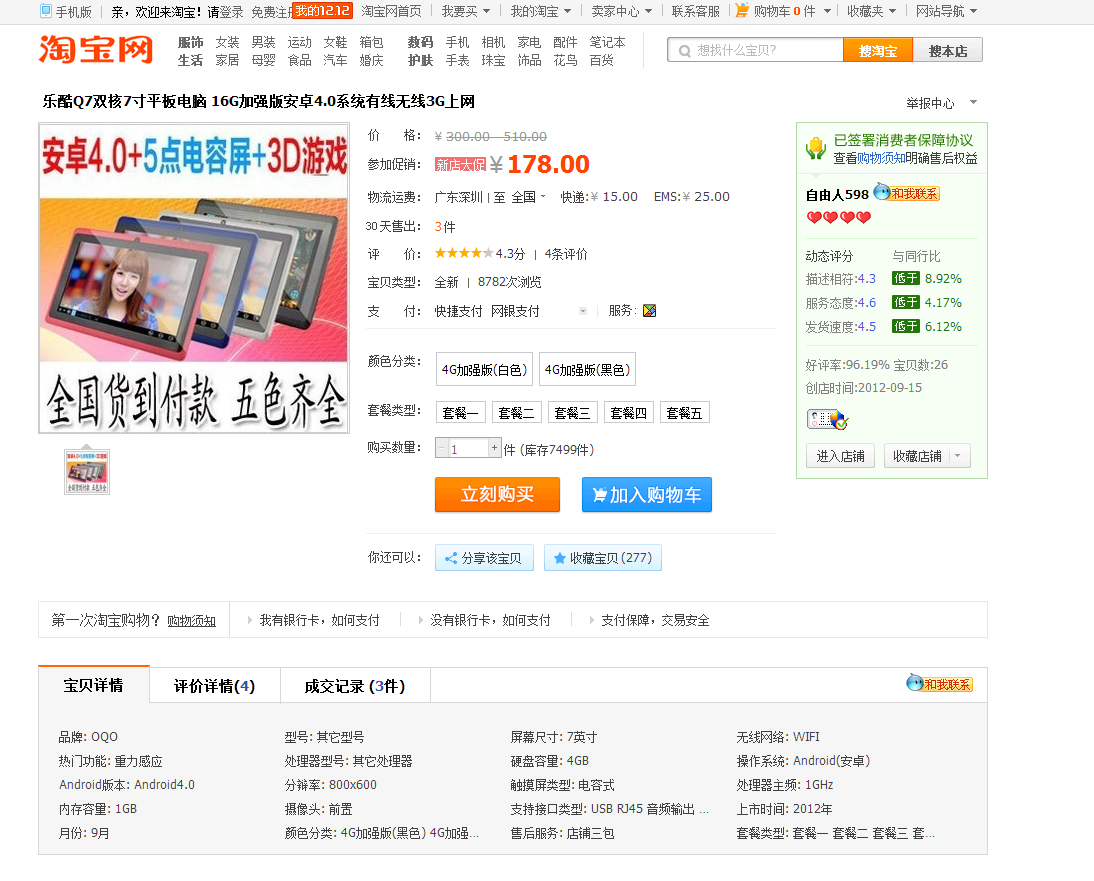Open 没有银行卡，如何支付 help link
This screenshot has height=881, width=1094.
(x=490, y=619)
